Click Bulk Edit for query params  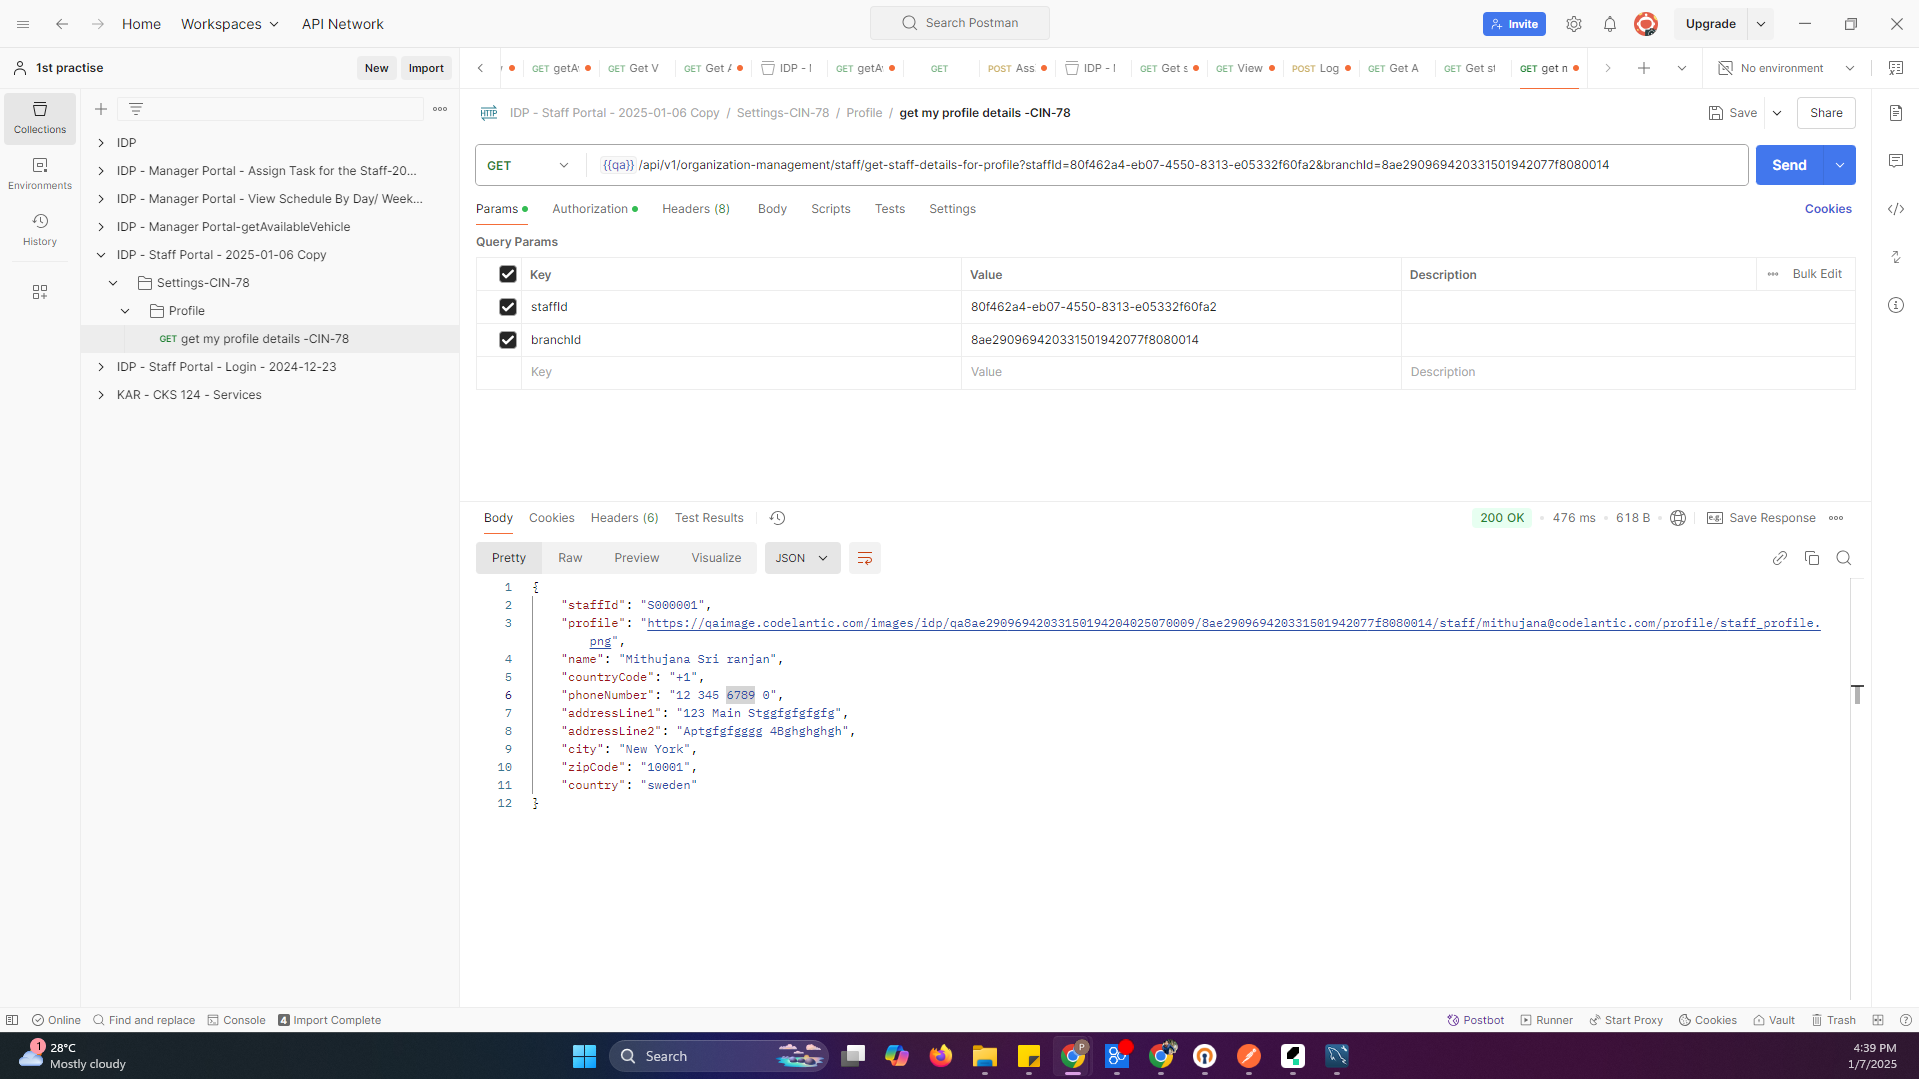[x=1816, y=274]
